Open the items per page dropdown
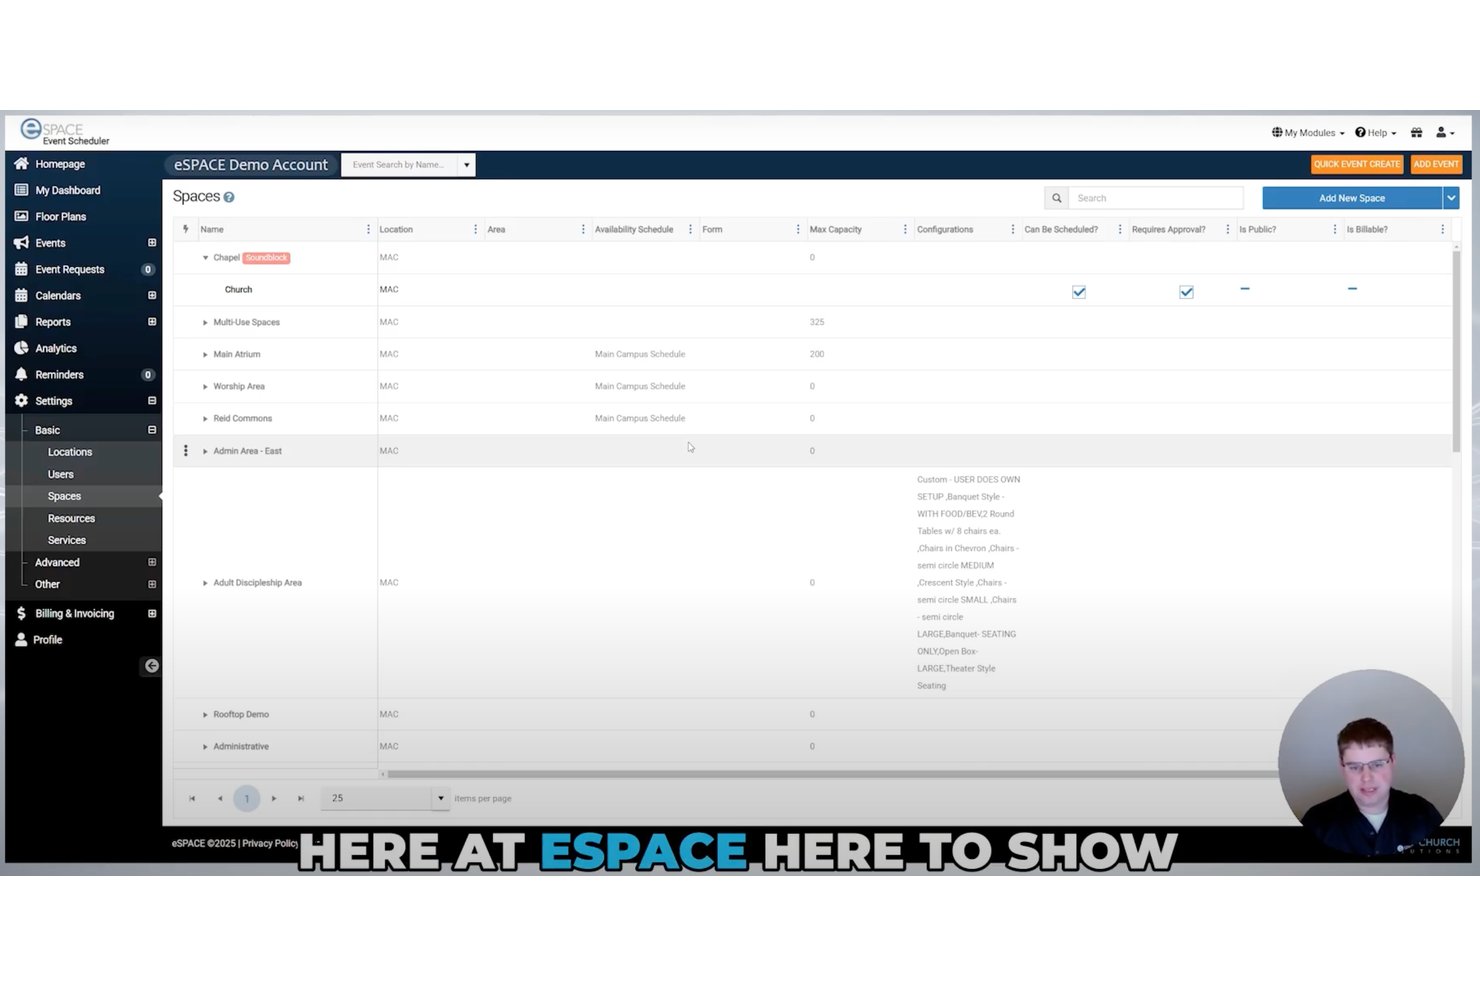Image resolution: width=1480 pixels, height=987 pixels. pyautogui.click(x=440, y=798)
